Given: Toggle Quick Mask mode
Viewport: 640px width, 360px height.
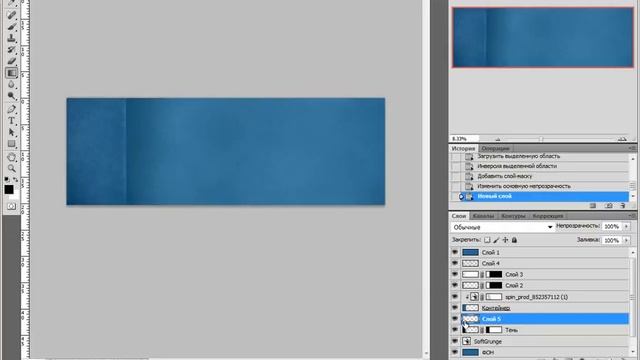Looking at the screenshot, I should pos(11,207).
